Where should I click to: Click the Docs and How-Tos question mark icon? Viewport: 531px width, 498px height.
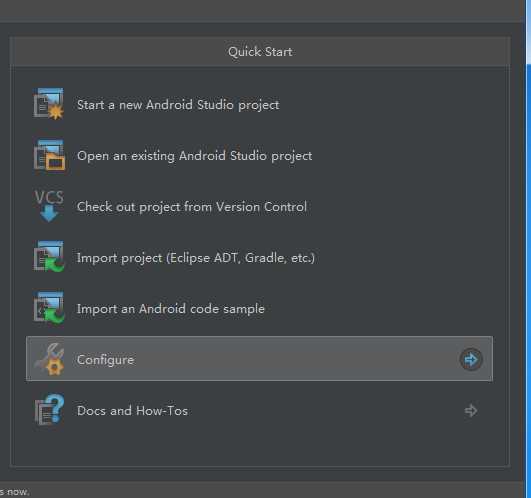[x=49, y=410]
